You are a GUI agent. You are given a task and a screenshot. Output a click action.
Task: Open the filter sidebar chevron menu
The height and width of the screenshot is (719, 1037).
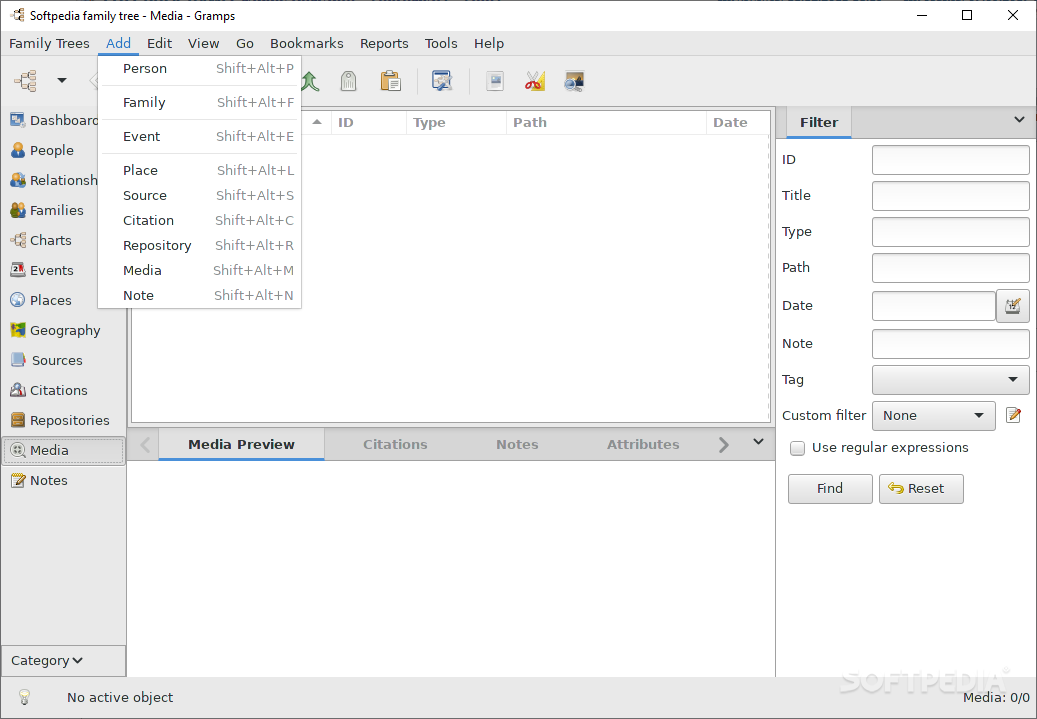(1019, 120)
